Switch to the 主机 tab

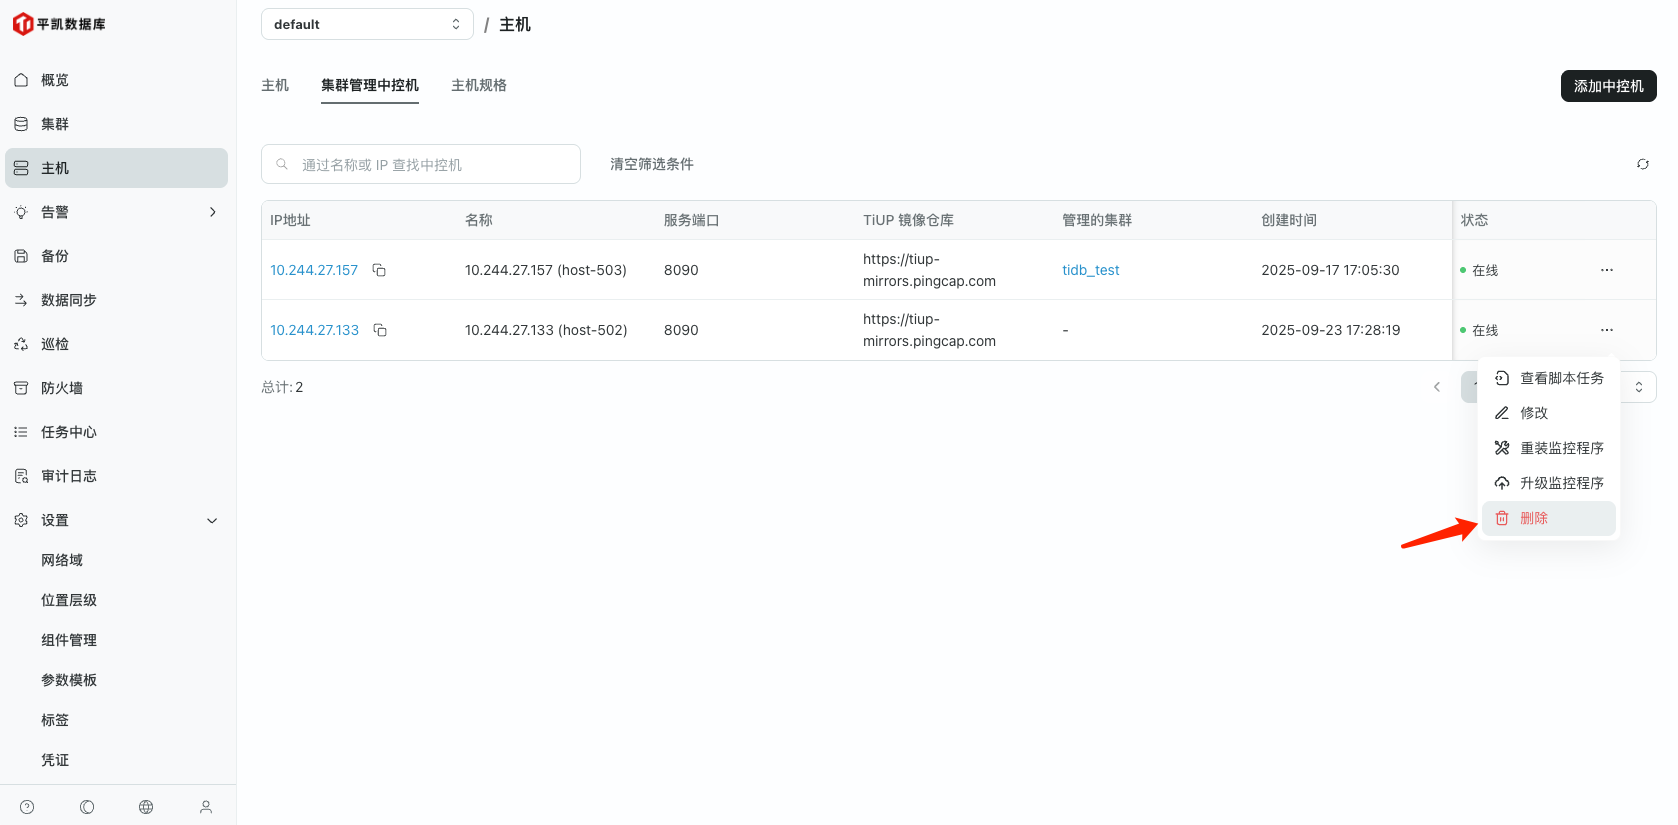(275, 86)
